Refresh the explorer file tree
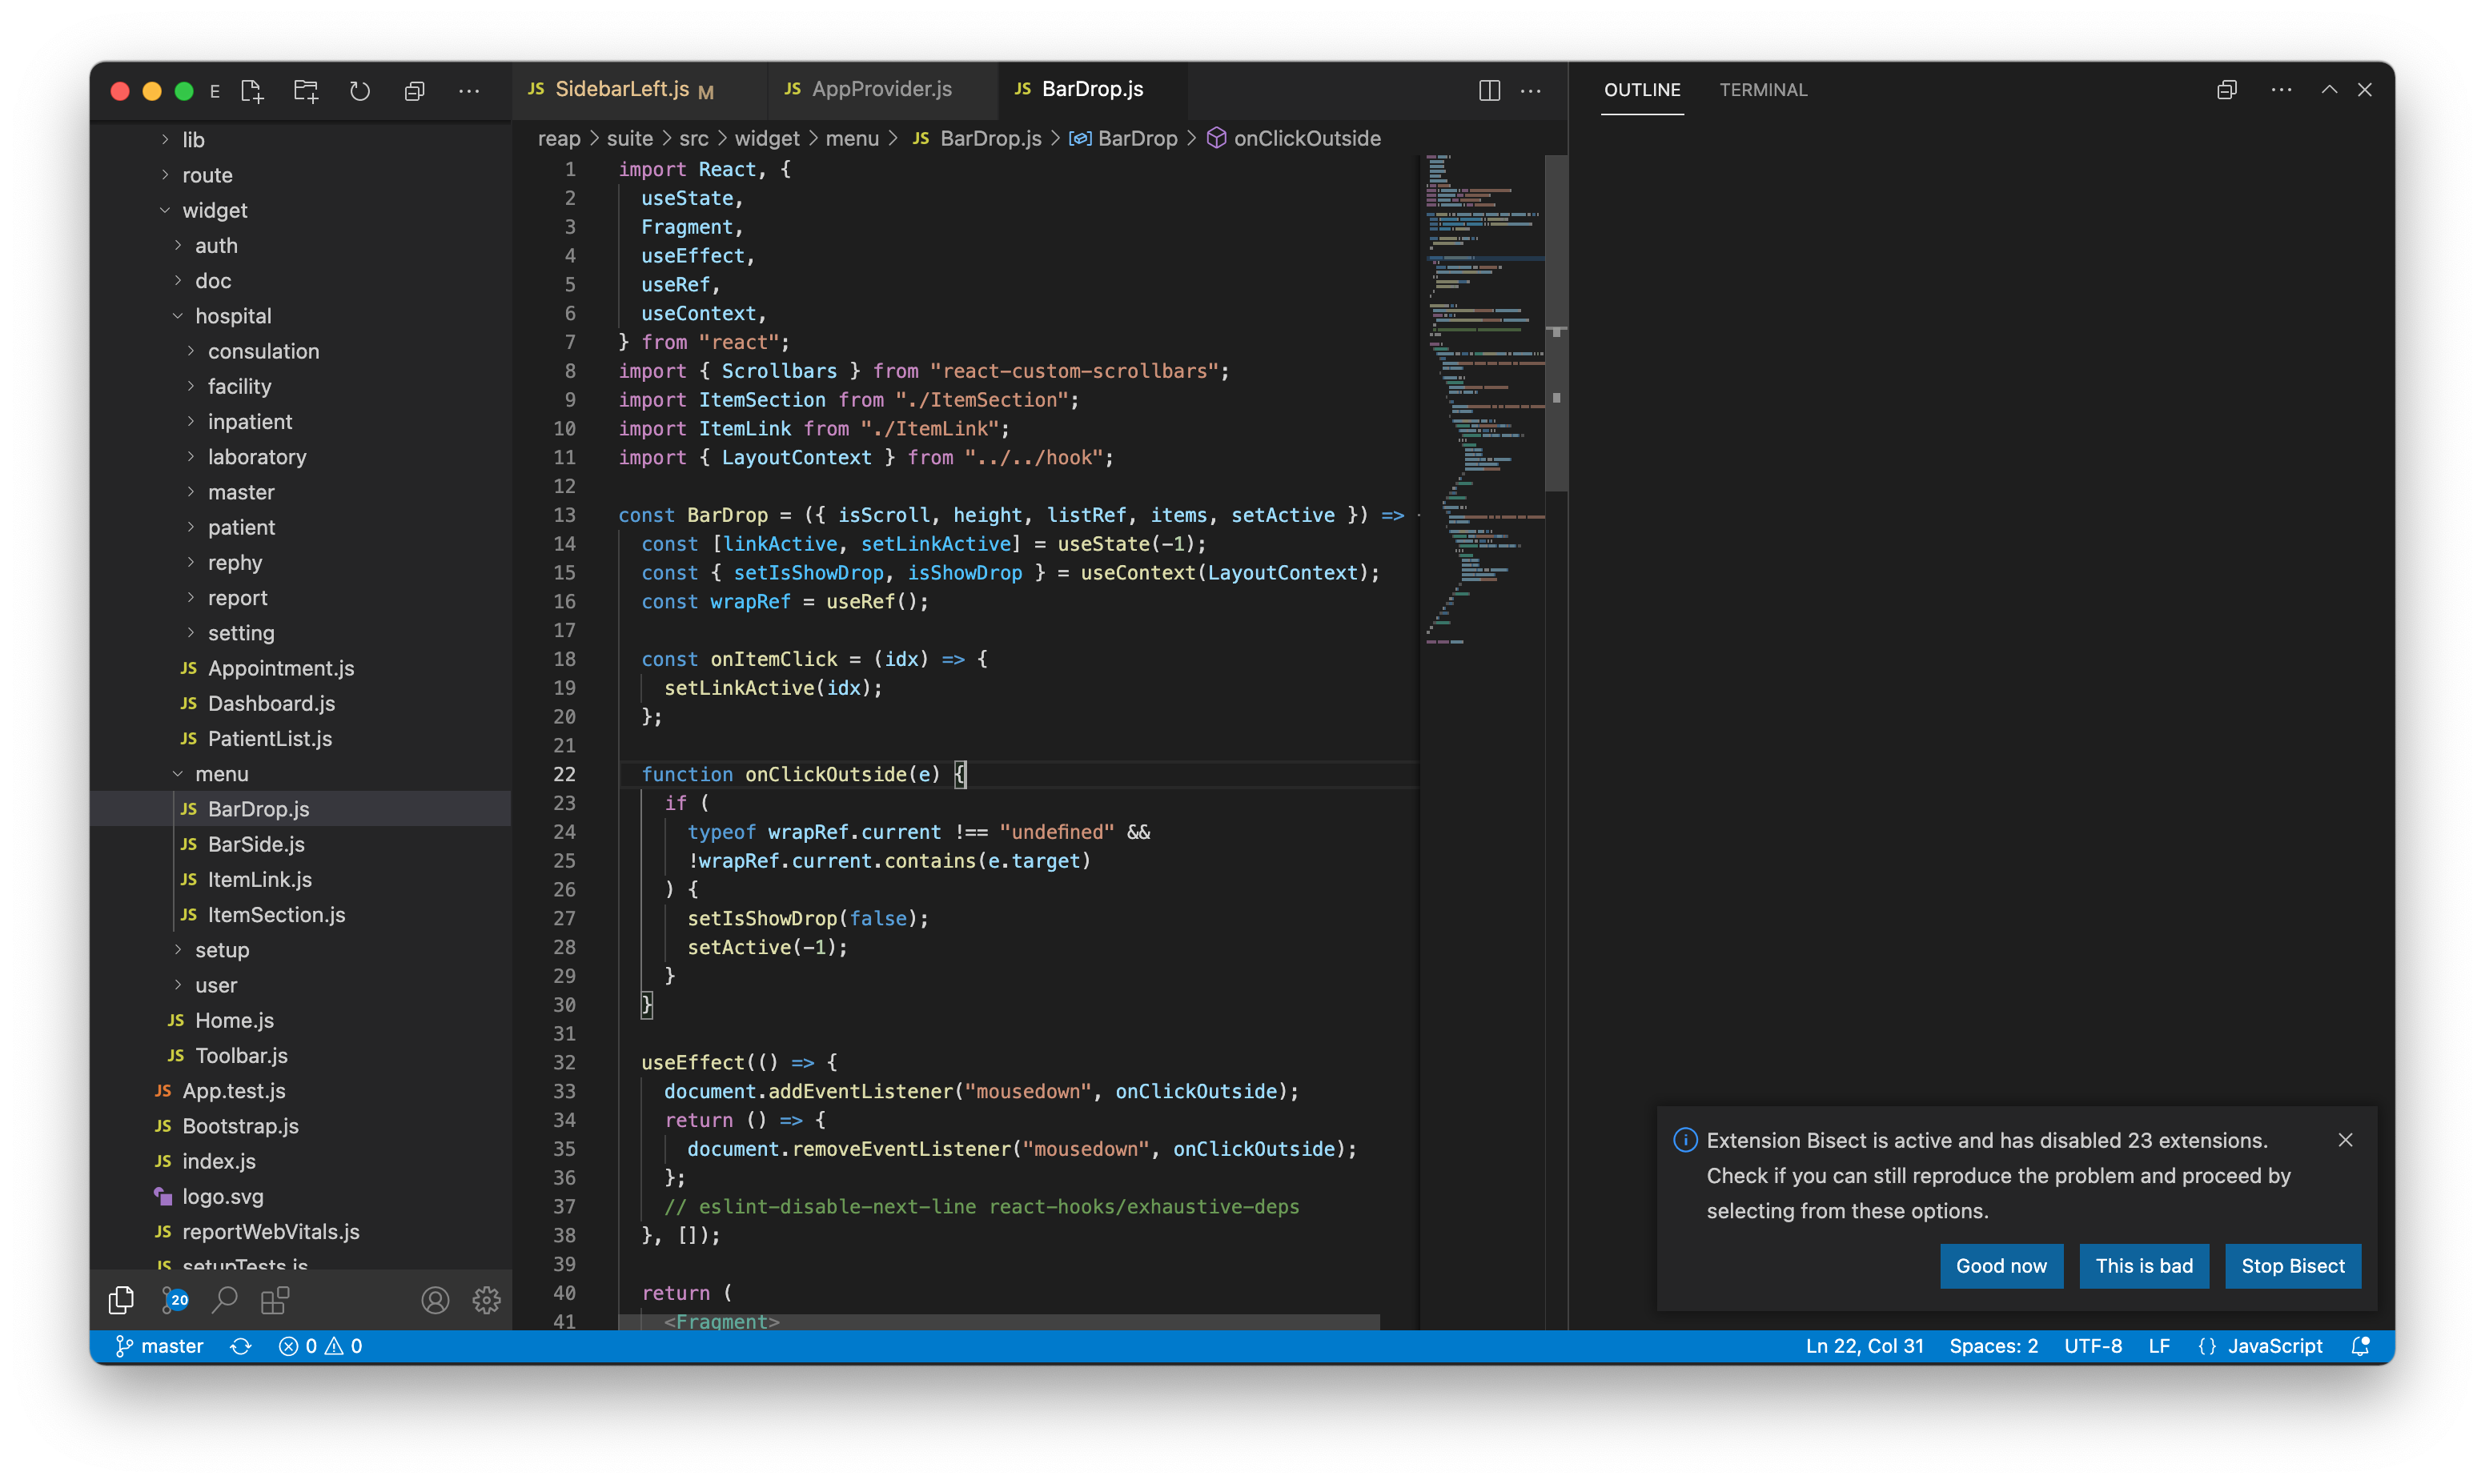 360,91
